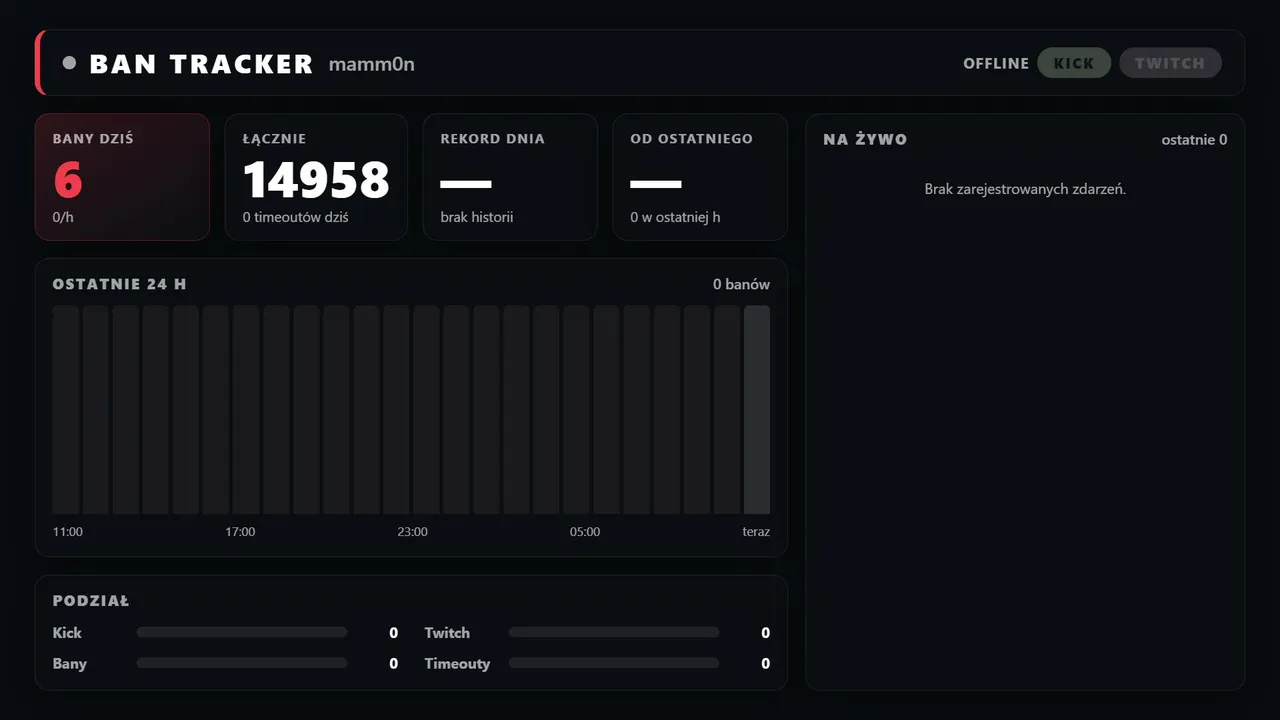Click the PODZIAŁ section heading
This screenshot has height=720, width=1280.
91,601
